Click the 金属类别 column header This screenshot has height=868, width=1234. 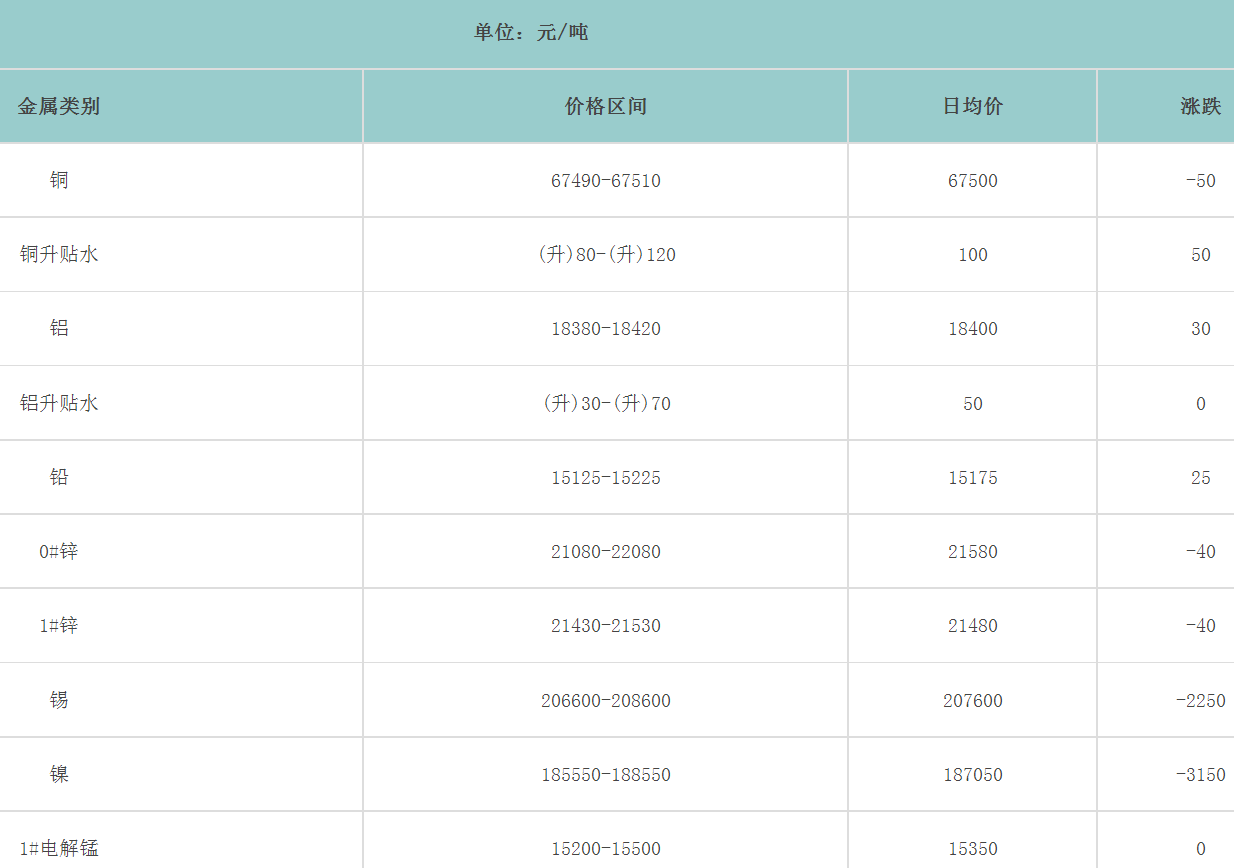click(59, 107)
